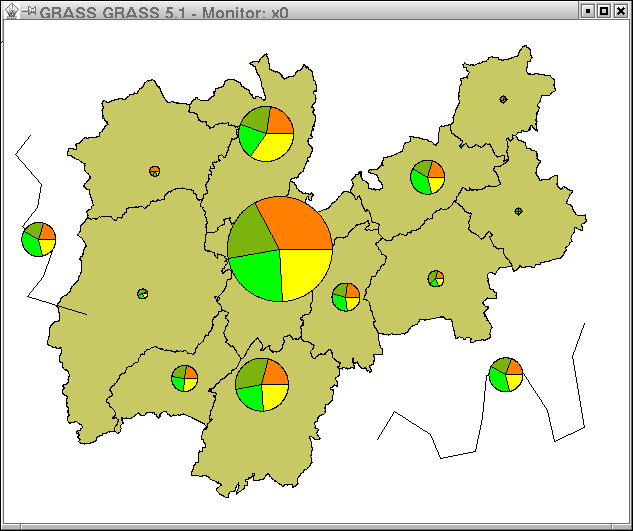Select the pie chart at the top center of the map
Viewport: 633px width, 531px height.
[x=266, y=134]
